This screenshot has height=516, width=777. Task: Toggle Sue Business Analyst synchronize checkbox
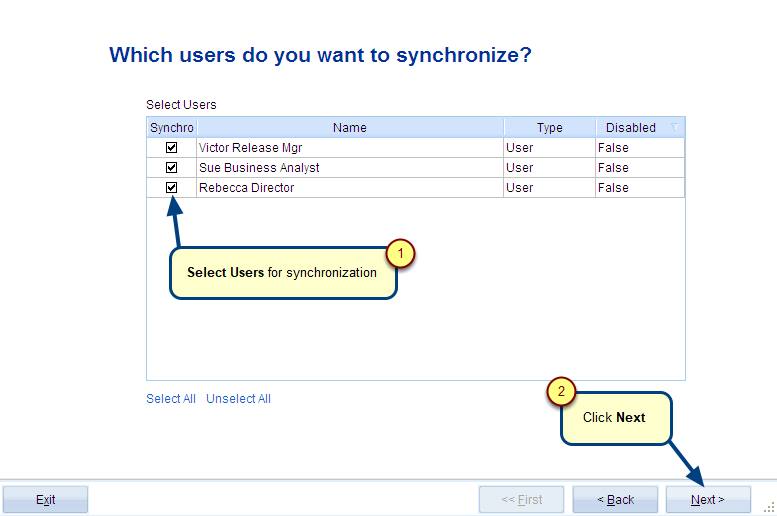point(171,168)
